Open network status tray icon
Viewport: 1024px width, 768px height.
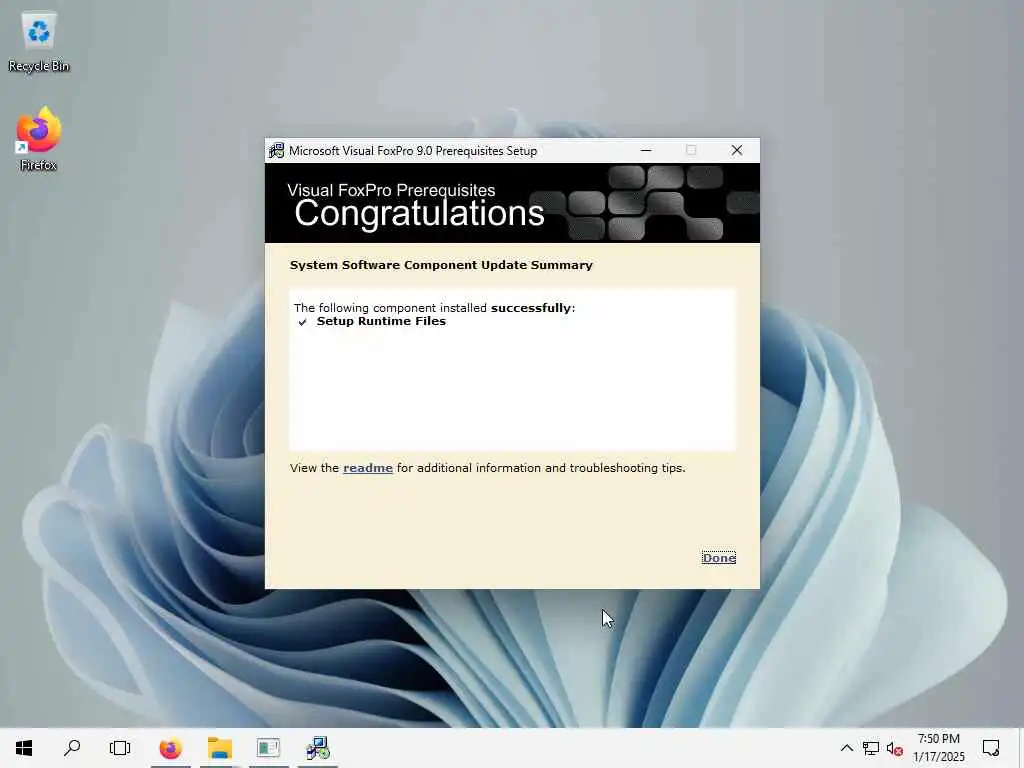(x=871, y=748)
